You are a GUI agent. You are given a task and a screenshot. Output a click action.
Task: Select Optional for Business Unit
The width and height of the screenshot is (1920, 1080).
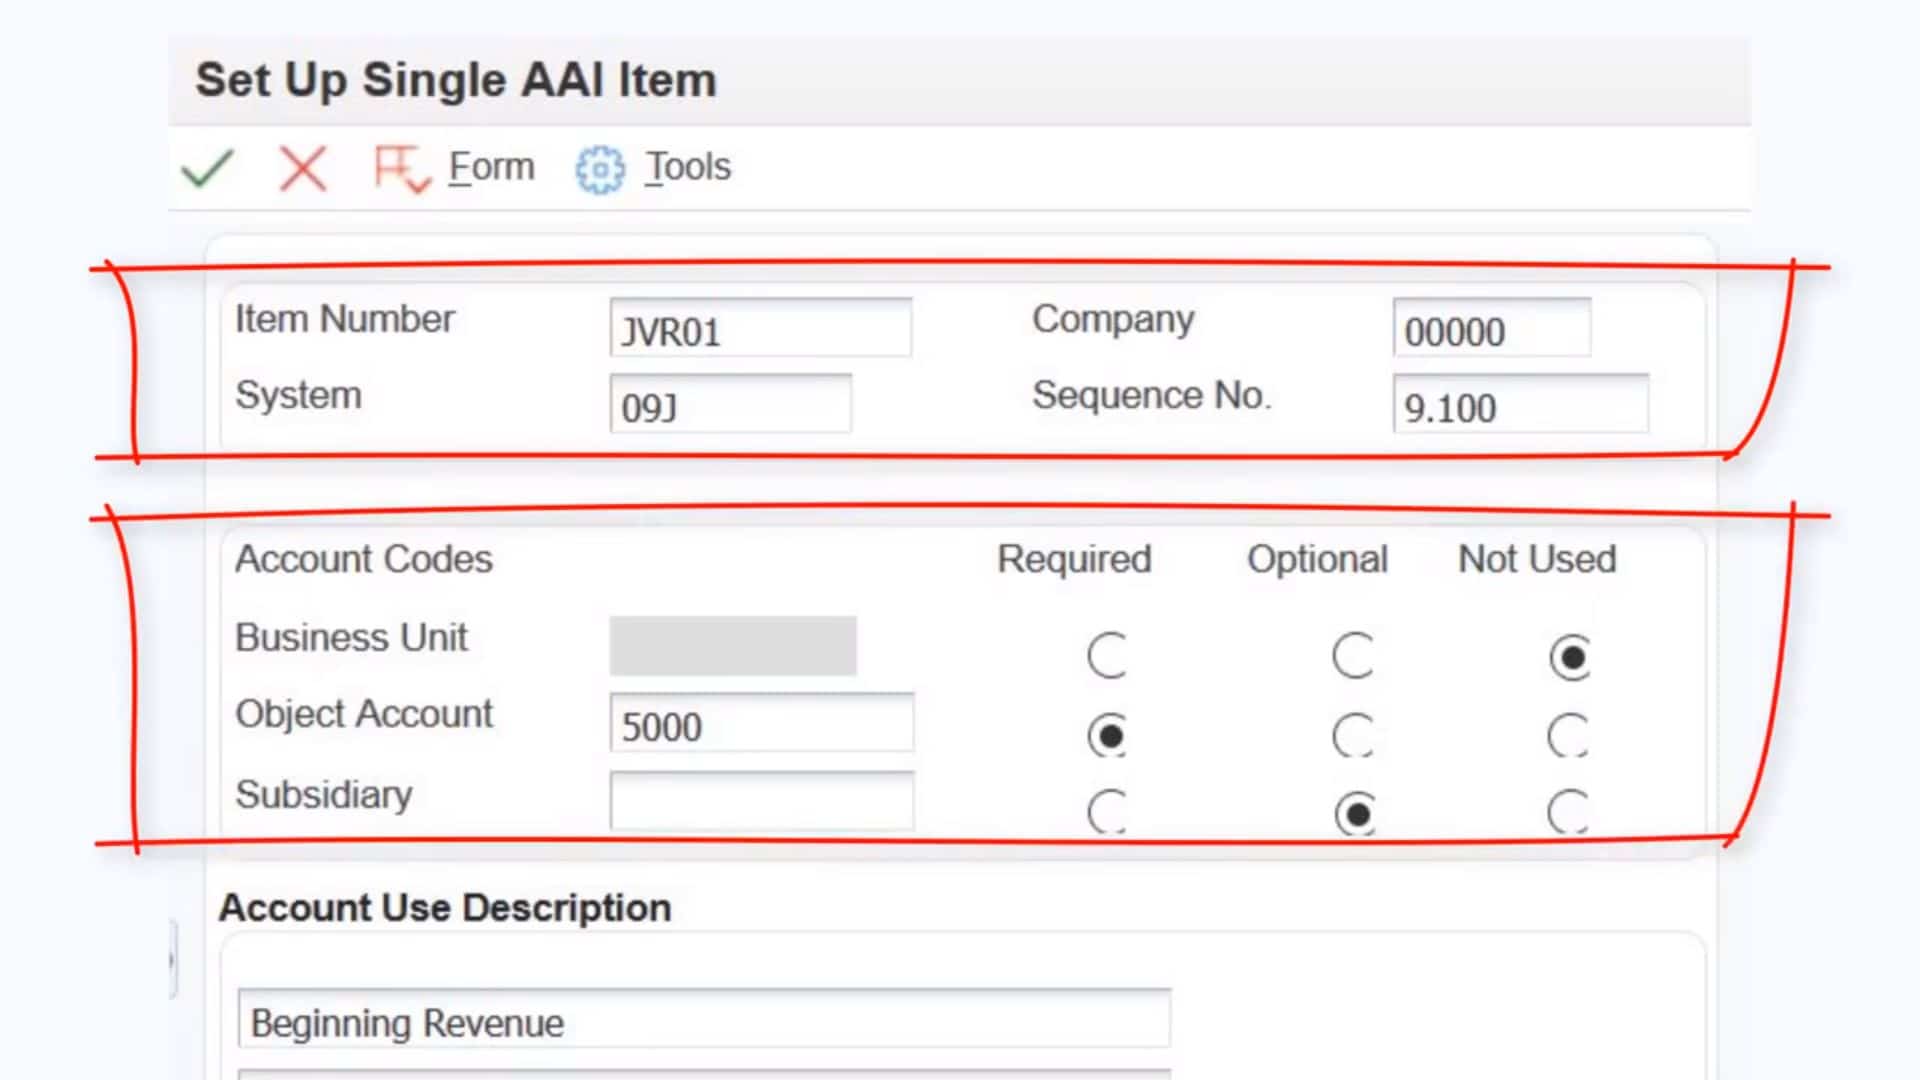[x=1353, y=656]
